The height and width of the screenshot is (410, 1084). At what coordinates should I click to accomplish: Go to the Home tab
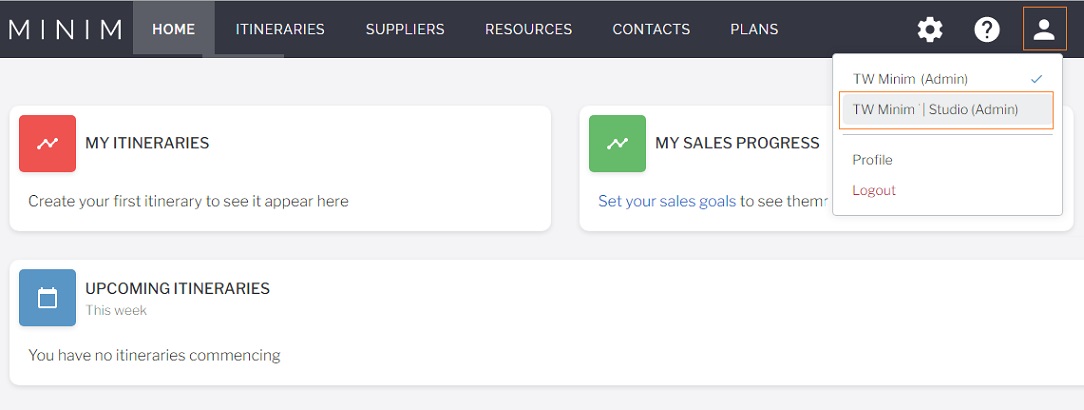pos(174,29)
